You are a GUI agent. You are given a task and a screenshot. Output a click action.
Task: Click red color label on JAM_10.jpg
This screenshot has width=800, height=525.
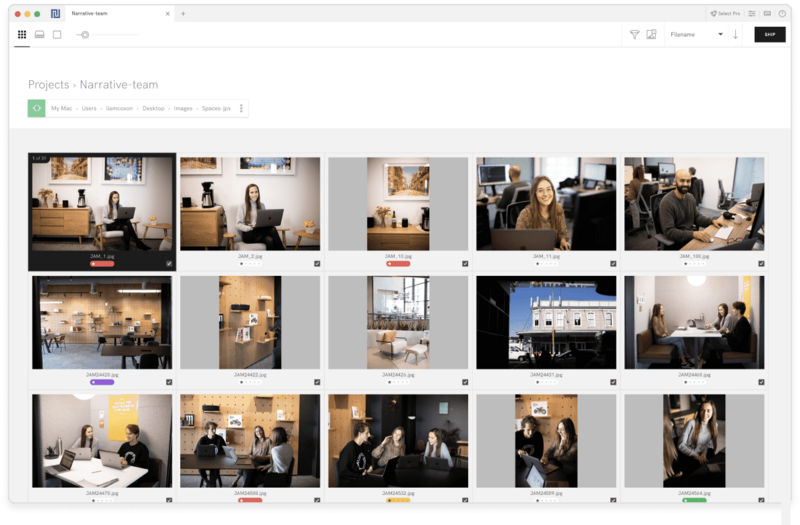tap(398, 264)
